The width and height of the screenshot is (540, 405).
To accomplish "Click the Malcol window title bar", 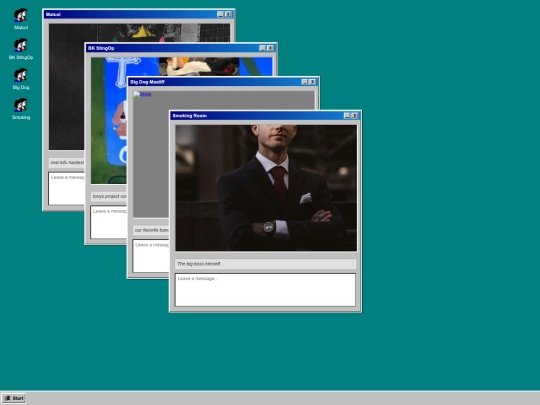I will (138, 14).
